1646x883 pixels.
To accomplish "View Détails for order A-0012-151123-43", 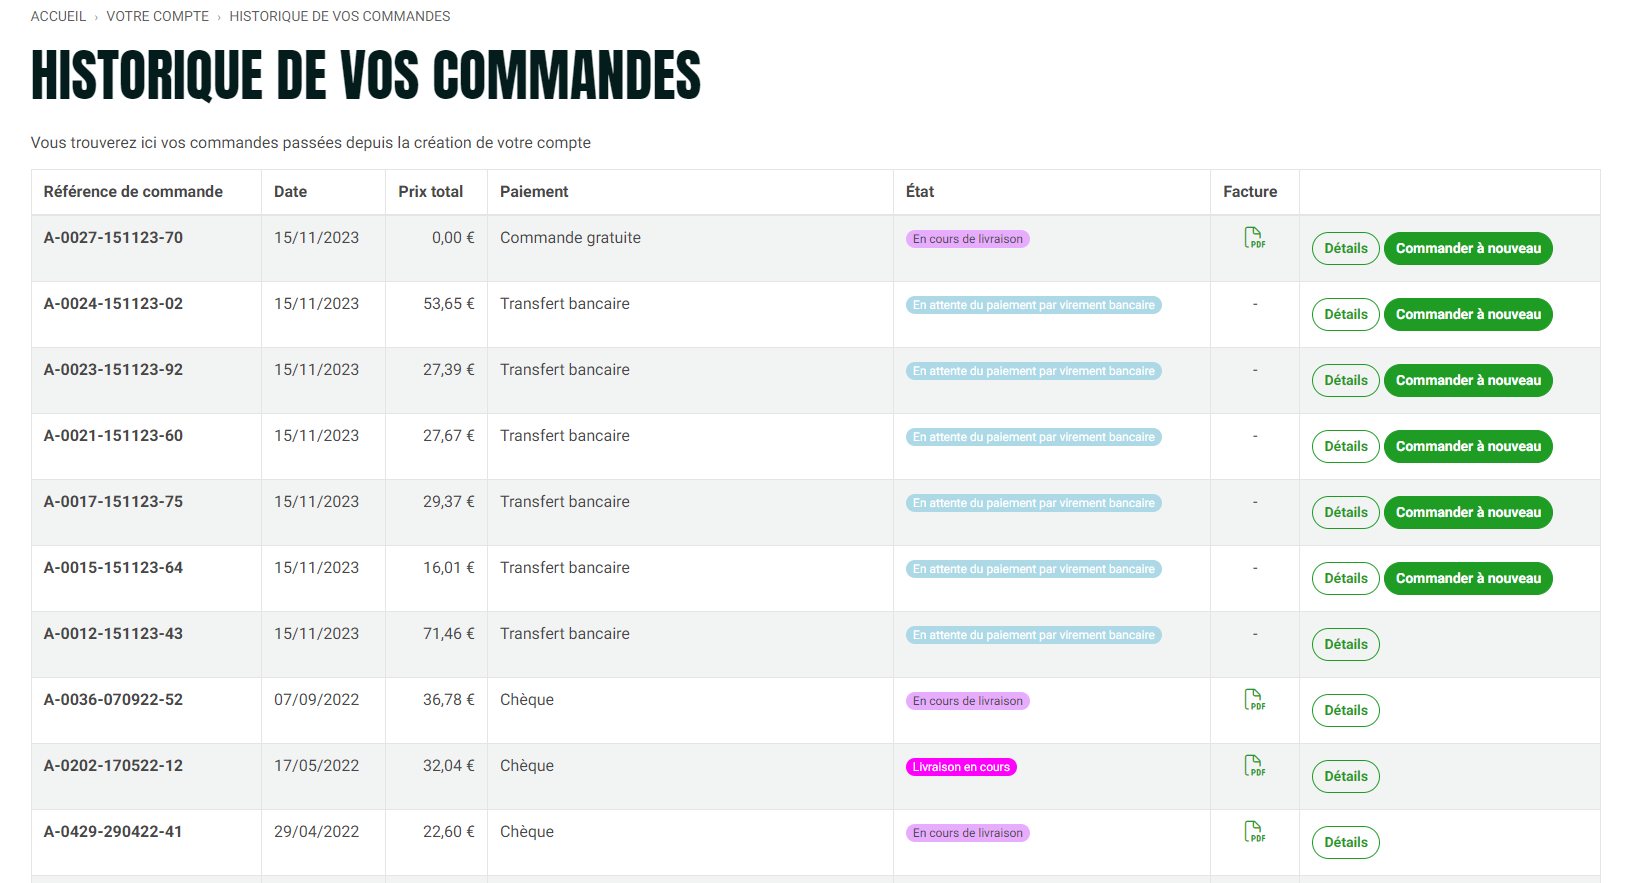I will (x=1345, y=645).
